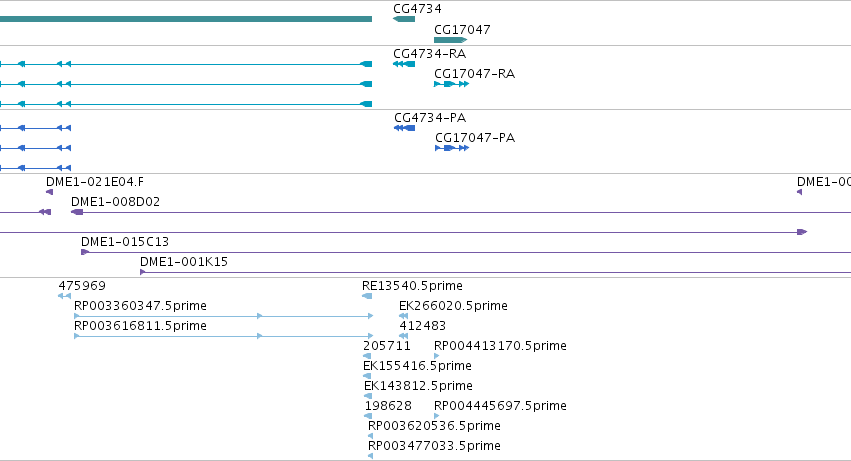Click the RP004413170.5prime arrow glyph

pyautogui.click(x=437, y=356)
